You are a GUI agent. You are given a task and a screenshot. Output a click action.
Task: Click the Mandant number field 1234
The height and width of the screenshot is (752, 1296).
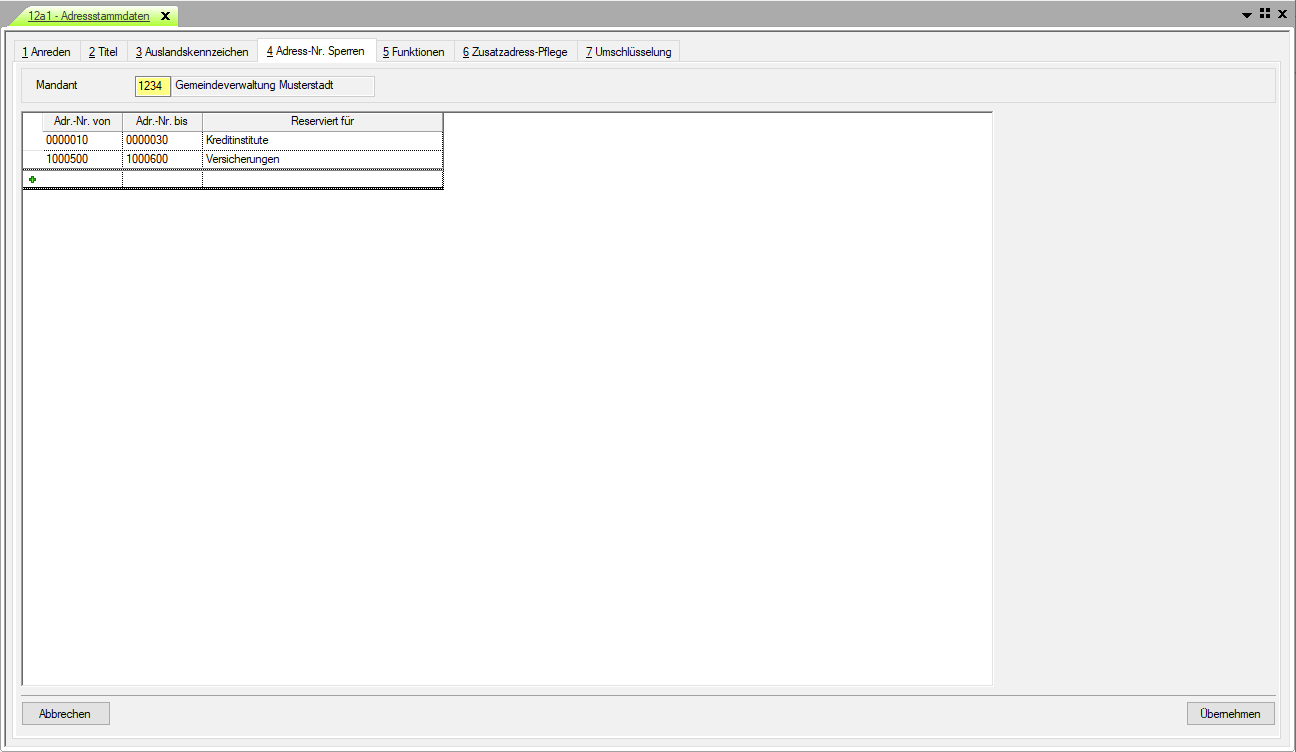pos(152,86)
